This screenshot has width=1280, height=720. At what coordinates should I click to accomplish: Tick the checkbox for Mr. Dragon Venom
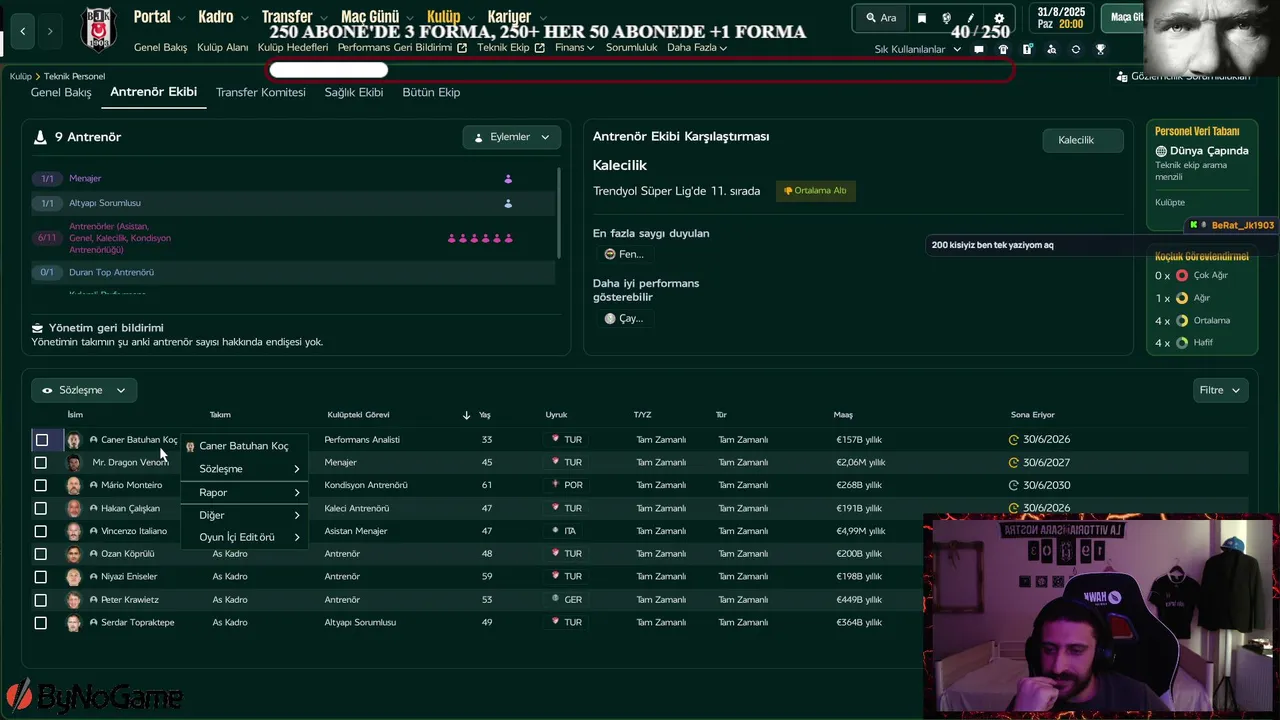point(41,463)
